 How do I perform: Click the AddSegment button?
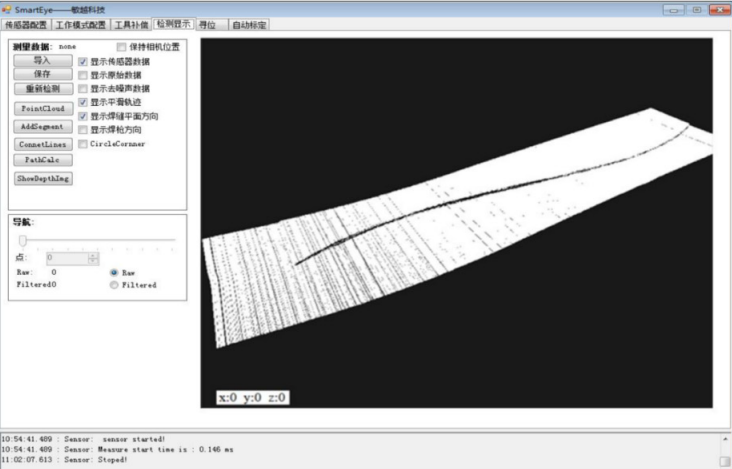pyautogui.click(x=43, y=126)
